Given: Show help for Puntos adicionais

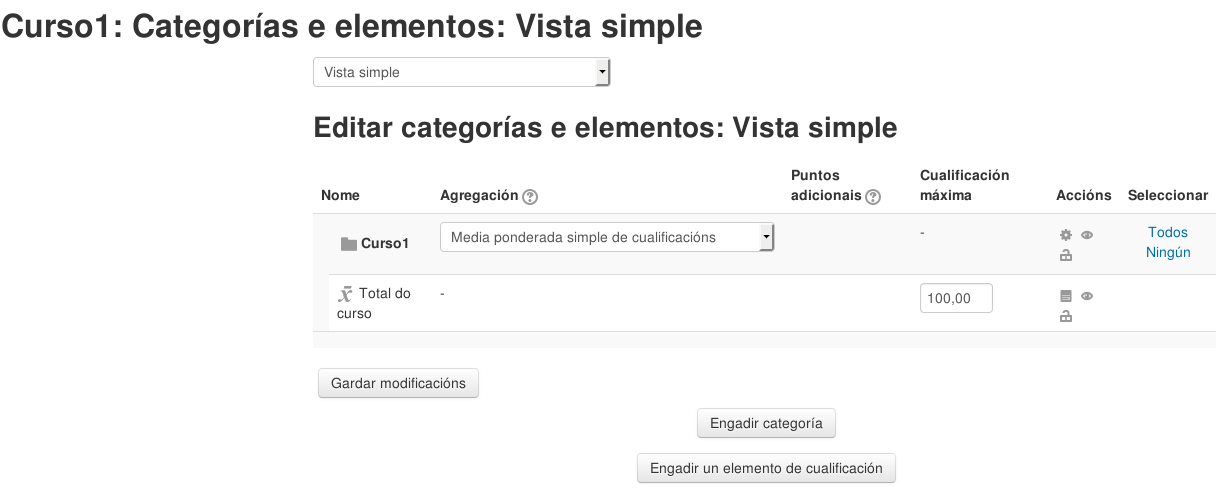Looking at the screenshot, I should pos(873,197).
